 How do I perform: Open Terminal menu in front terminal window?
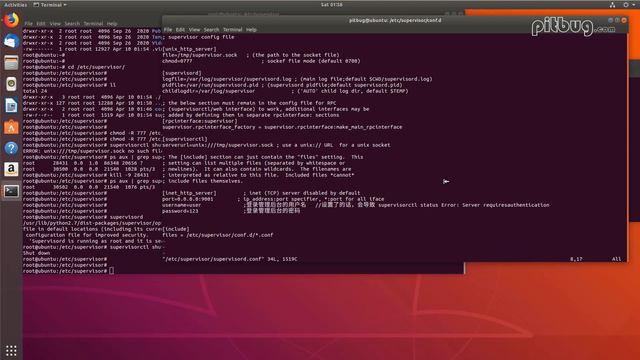pyautogui.click(x=233, y=30)
